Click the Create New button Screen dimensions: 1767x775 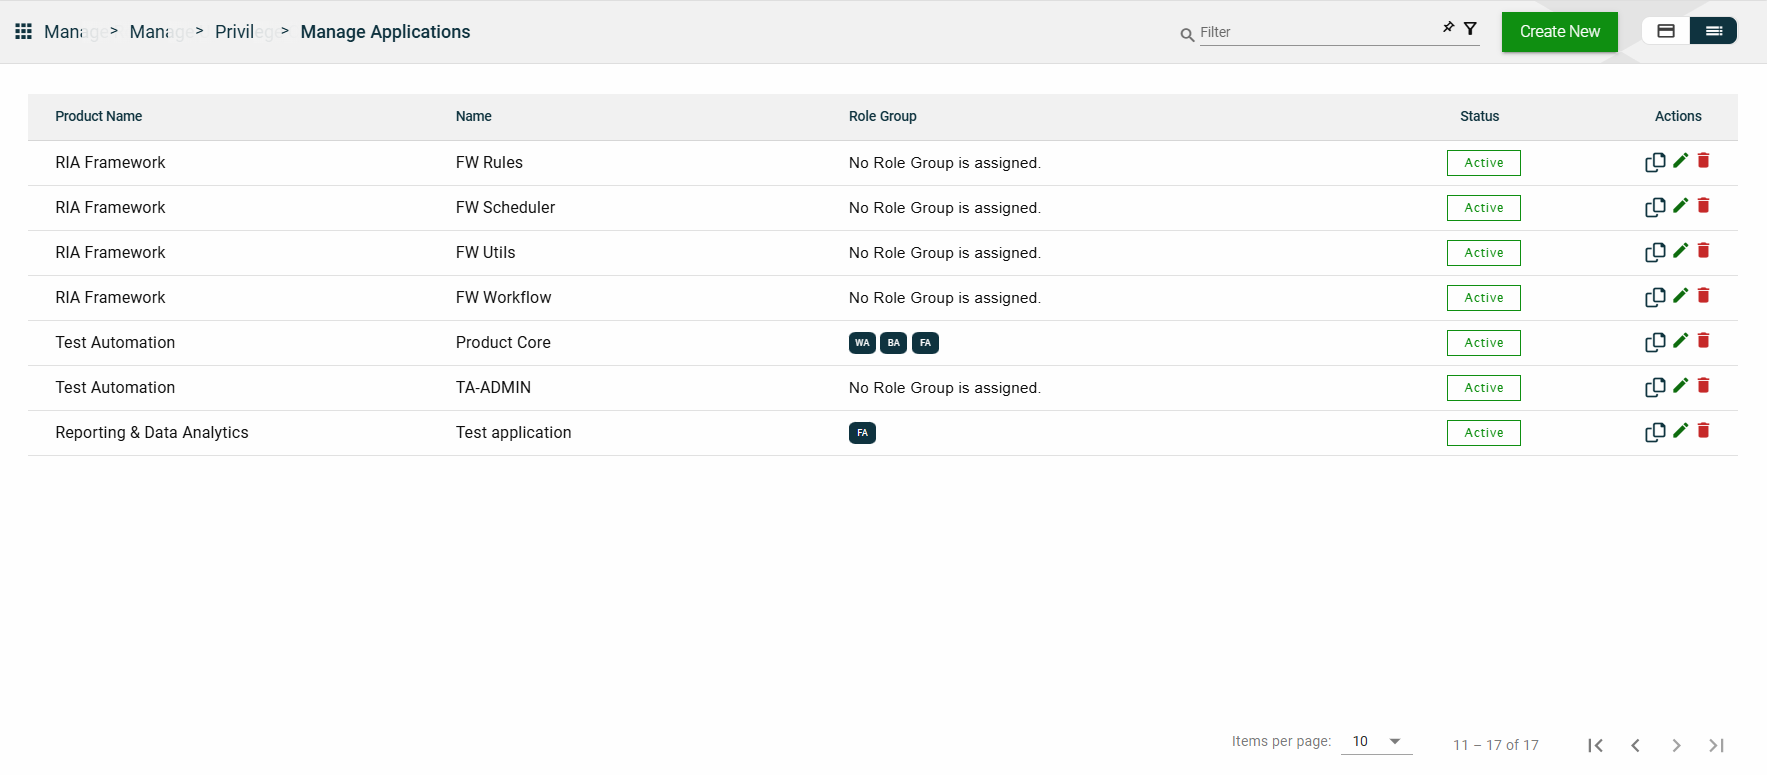click(1559, 32)
